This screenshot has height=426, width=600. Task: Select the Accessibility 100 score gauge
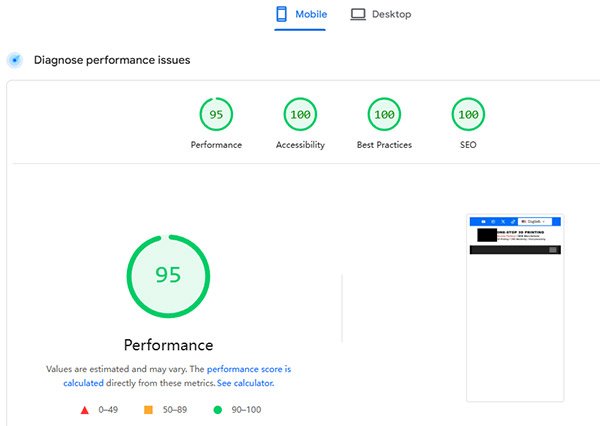300,115
